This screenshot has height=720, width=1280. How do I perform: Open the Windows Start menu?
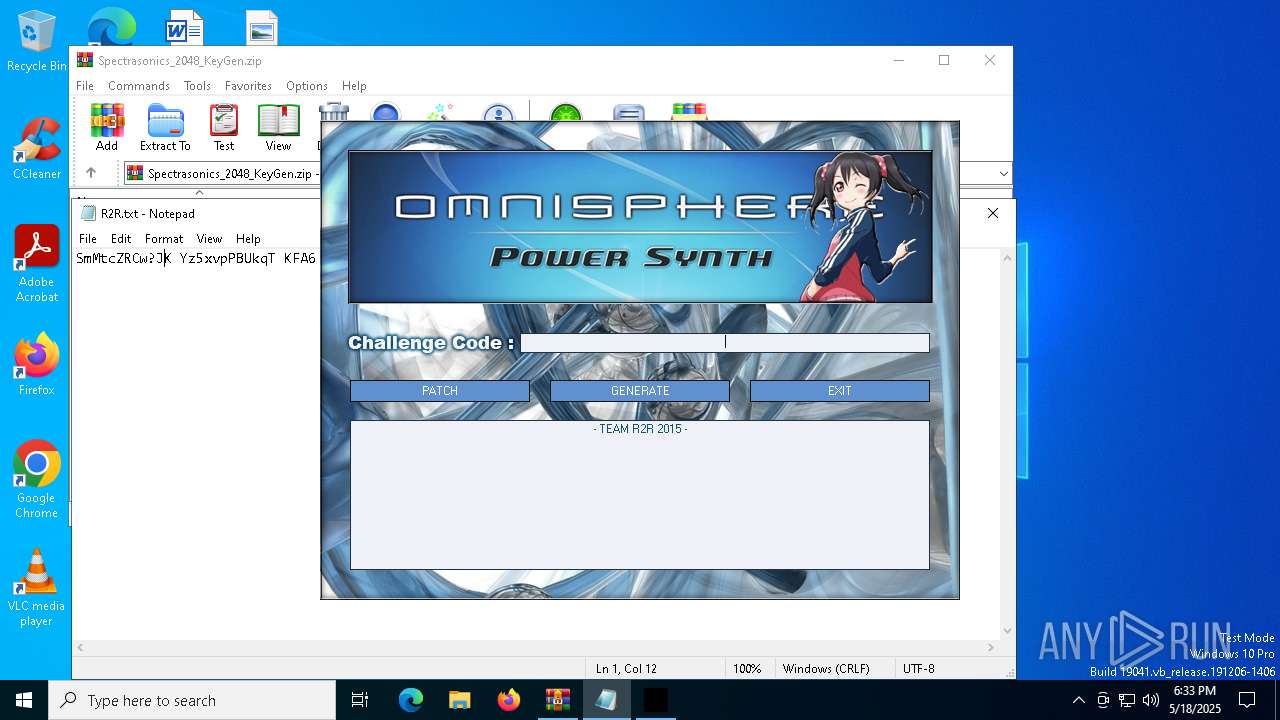24,700
